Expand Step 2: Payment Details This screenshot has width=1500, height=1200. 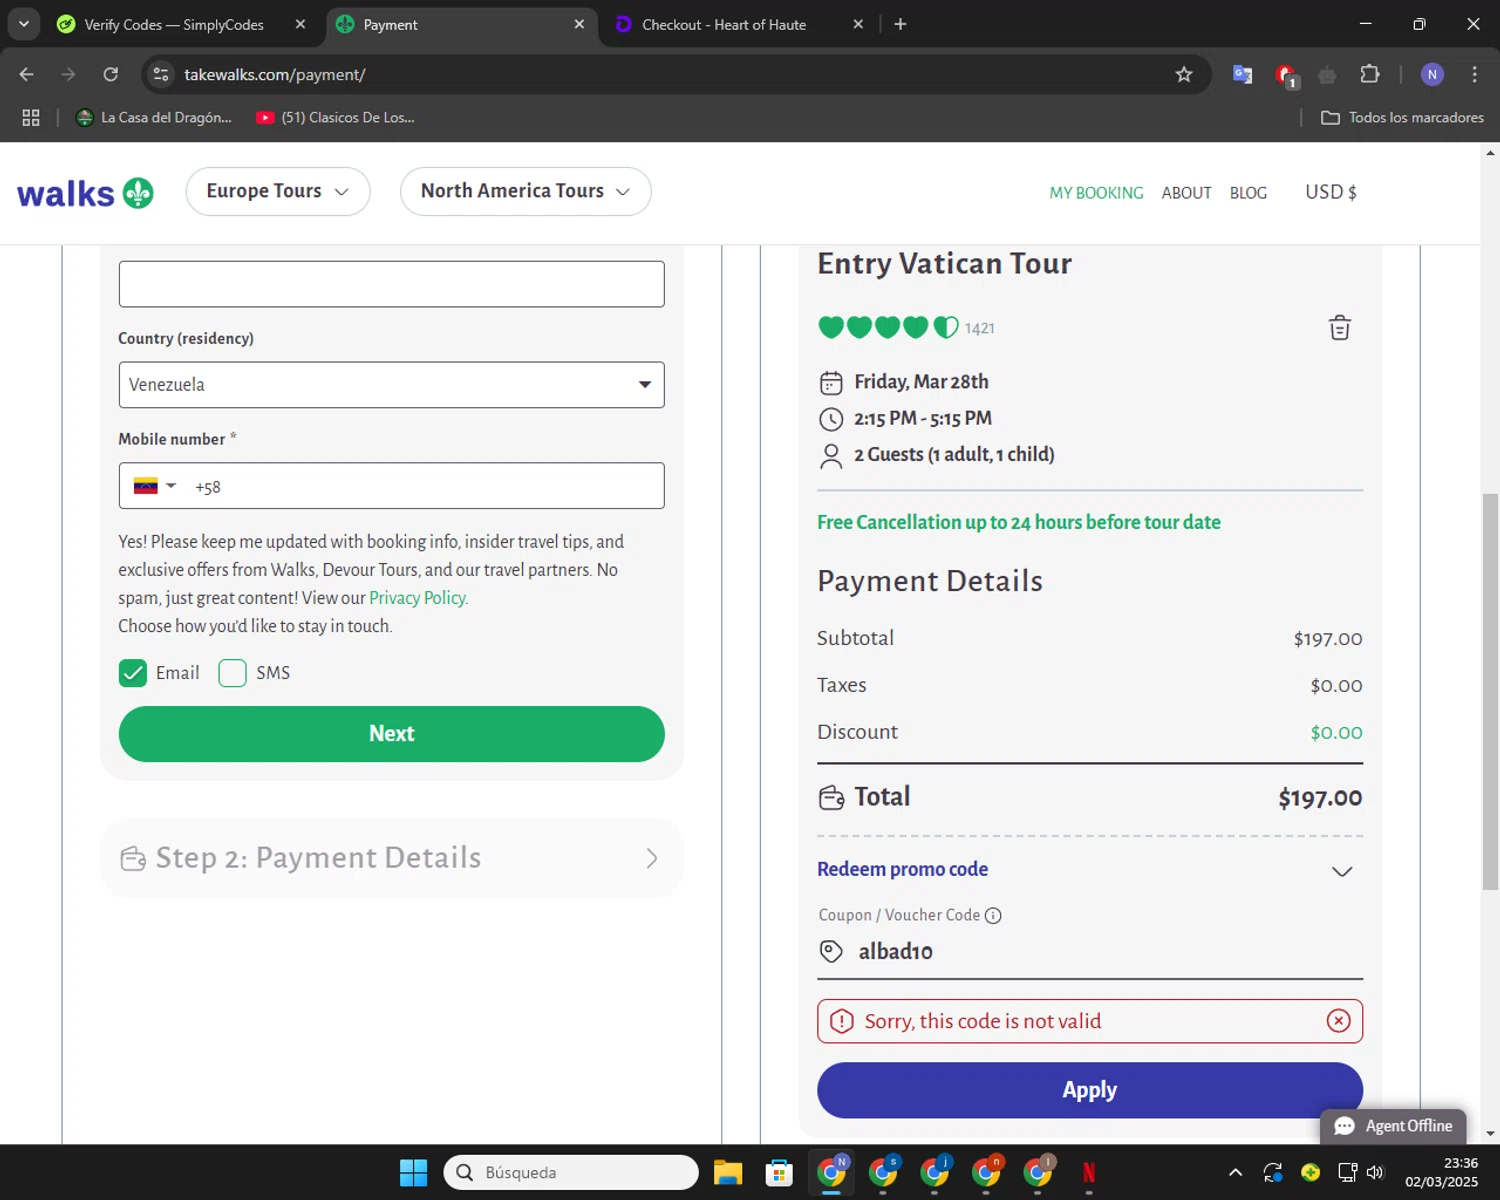tap(391, 858)
